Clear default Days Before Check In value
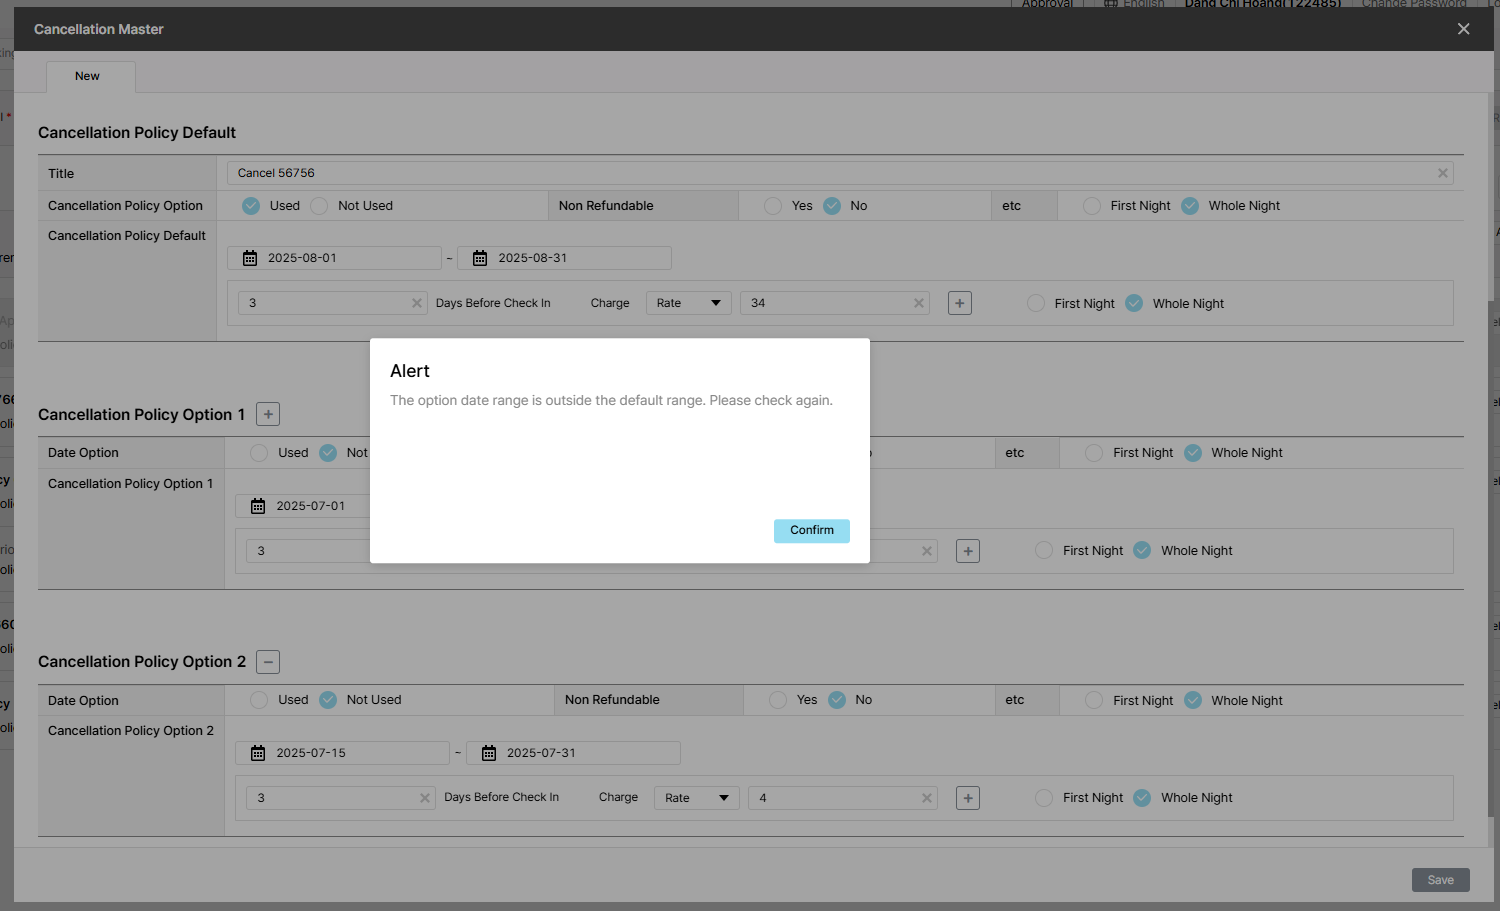This screenshot has width=1500, height=911. tap(417, 303)
